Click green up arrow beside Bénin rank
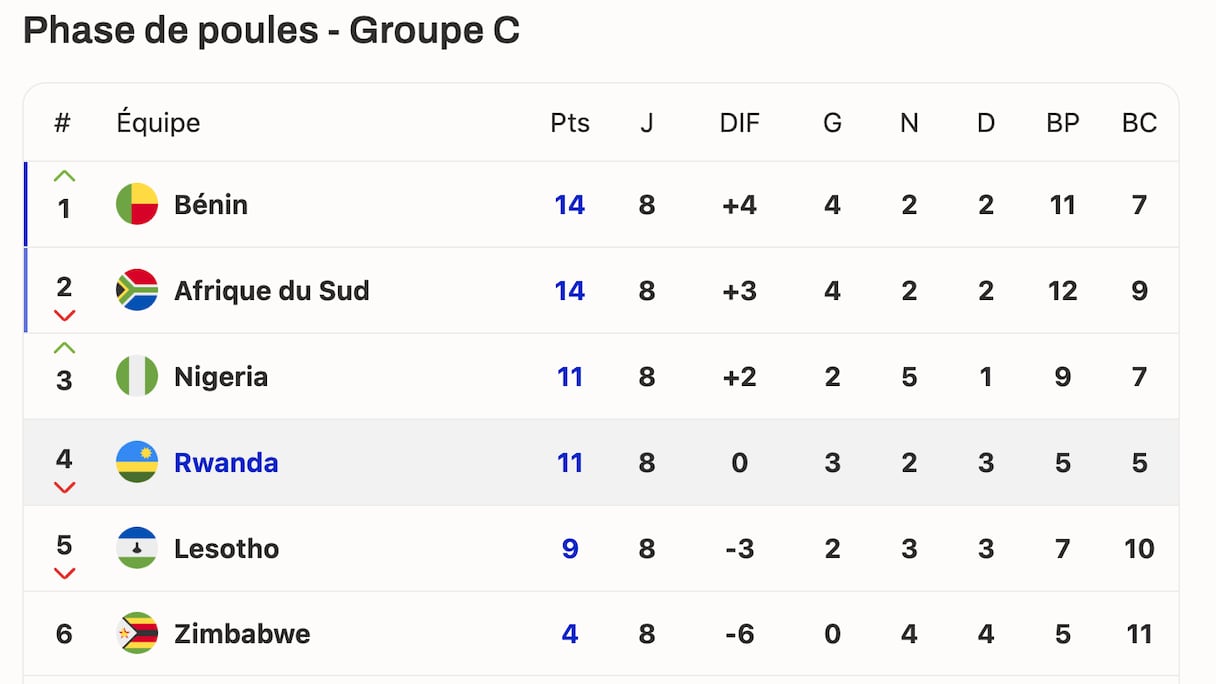Viewport: 1216px width, 684px height. tap(64, 177)
